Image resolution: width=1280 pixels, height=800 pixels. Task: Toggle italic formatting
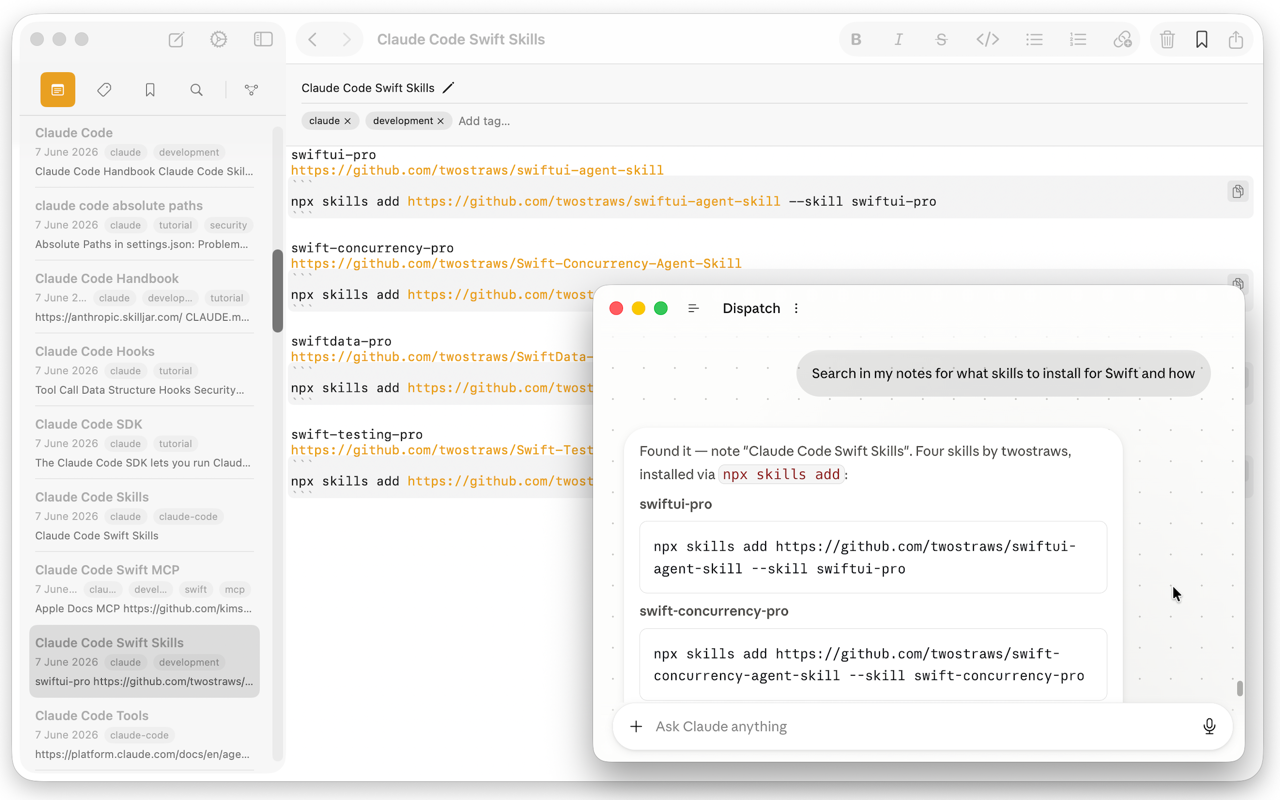[898, 40]
